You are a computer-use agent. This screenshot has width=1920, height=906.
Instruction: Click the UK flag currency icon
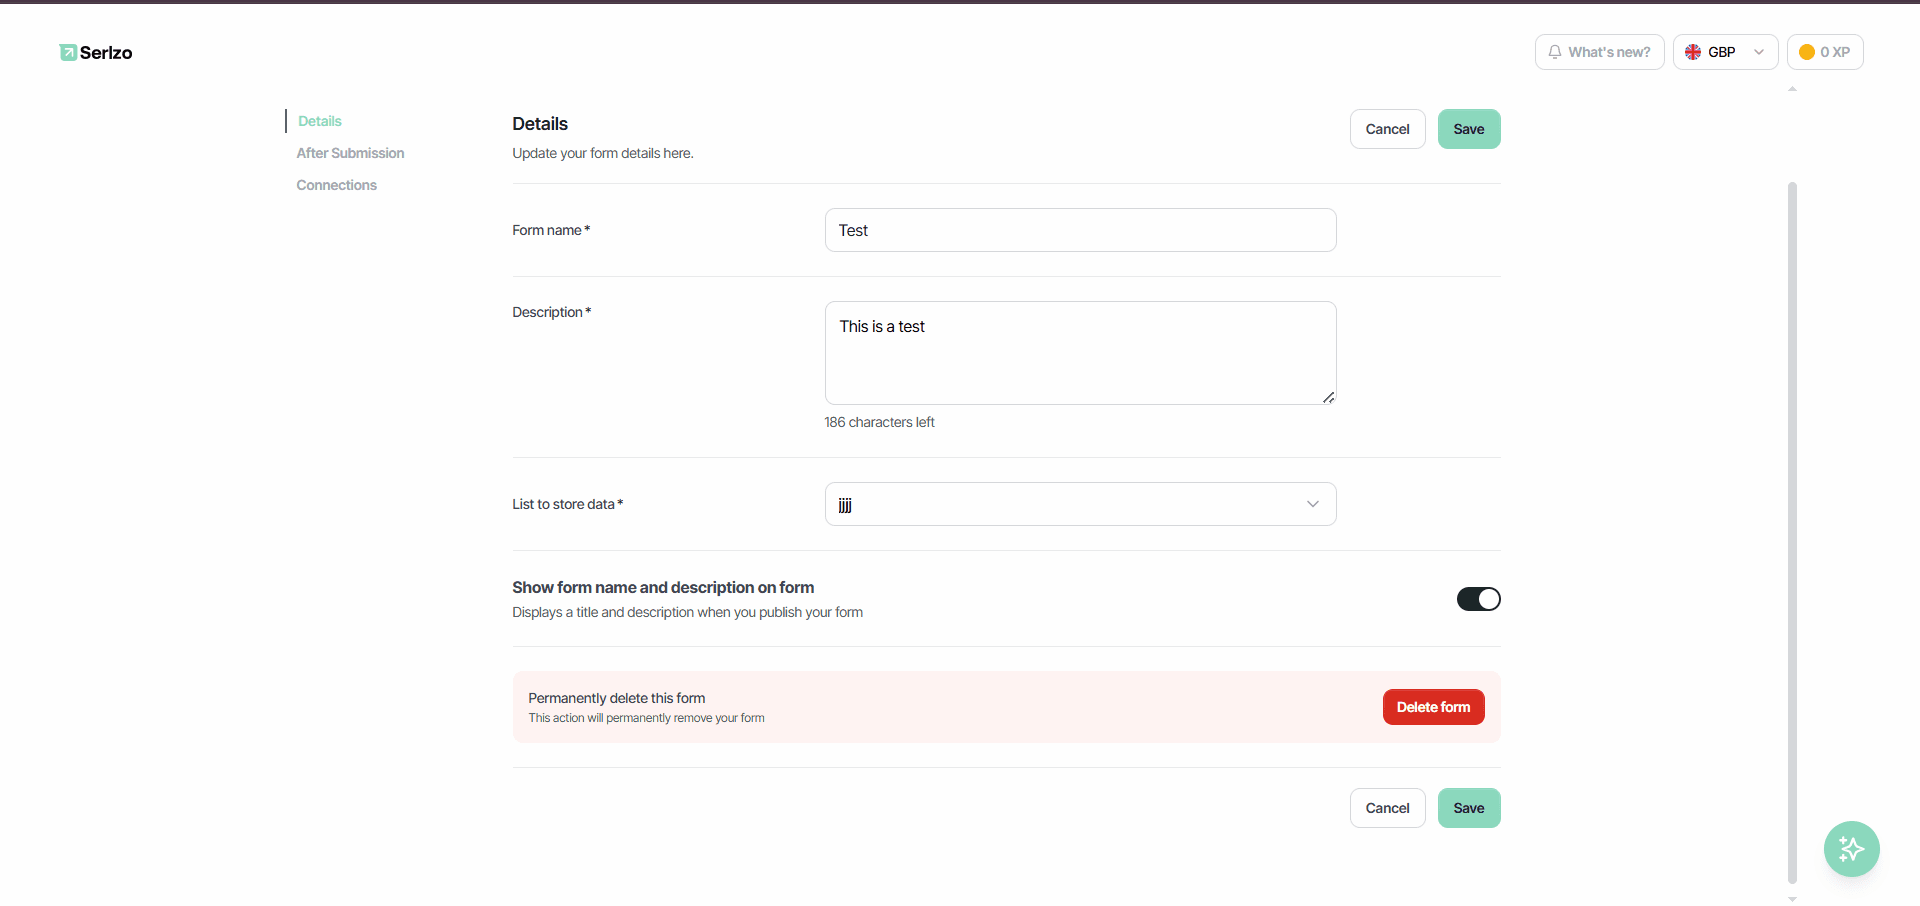point(1693,52)
